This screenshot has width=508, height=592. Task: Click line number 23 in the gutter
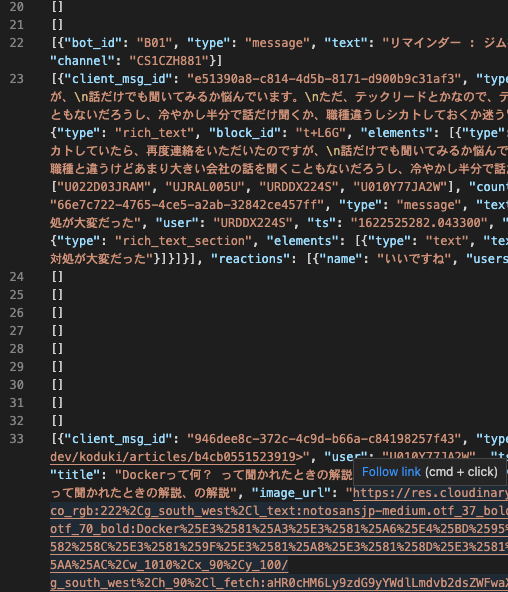[x=17, y=79]
